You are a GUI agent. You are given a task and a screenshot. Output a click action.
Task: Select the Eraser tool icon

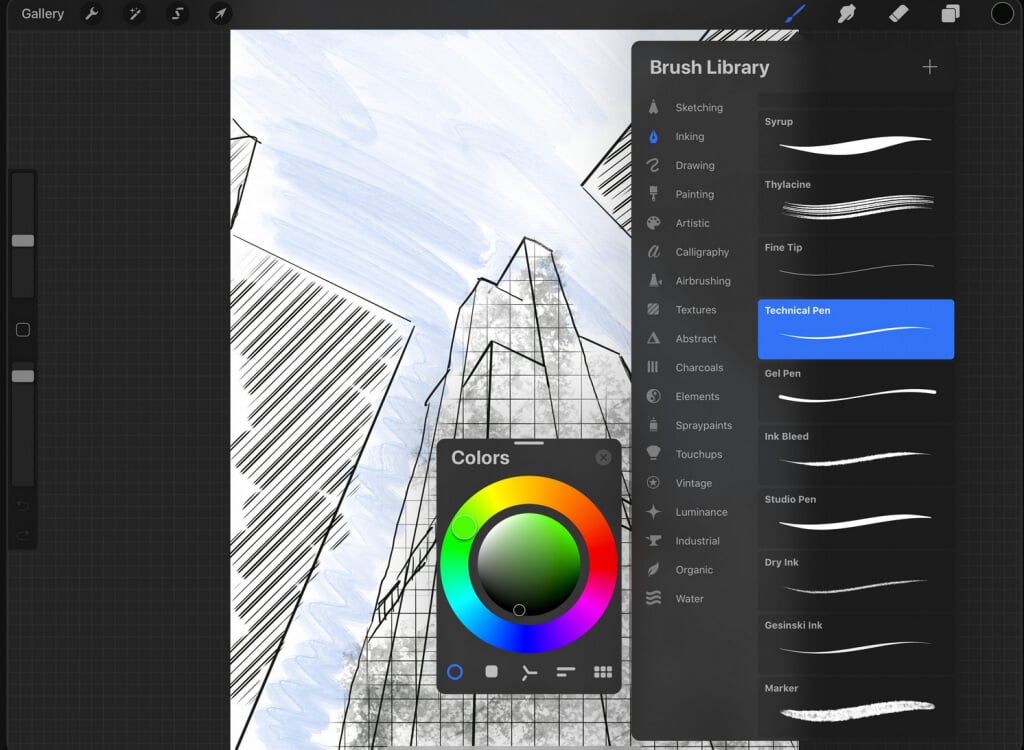[x=899, y=14]
